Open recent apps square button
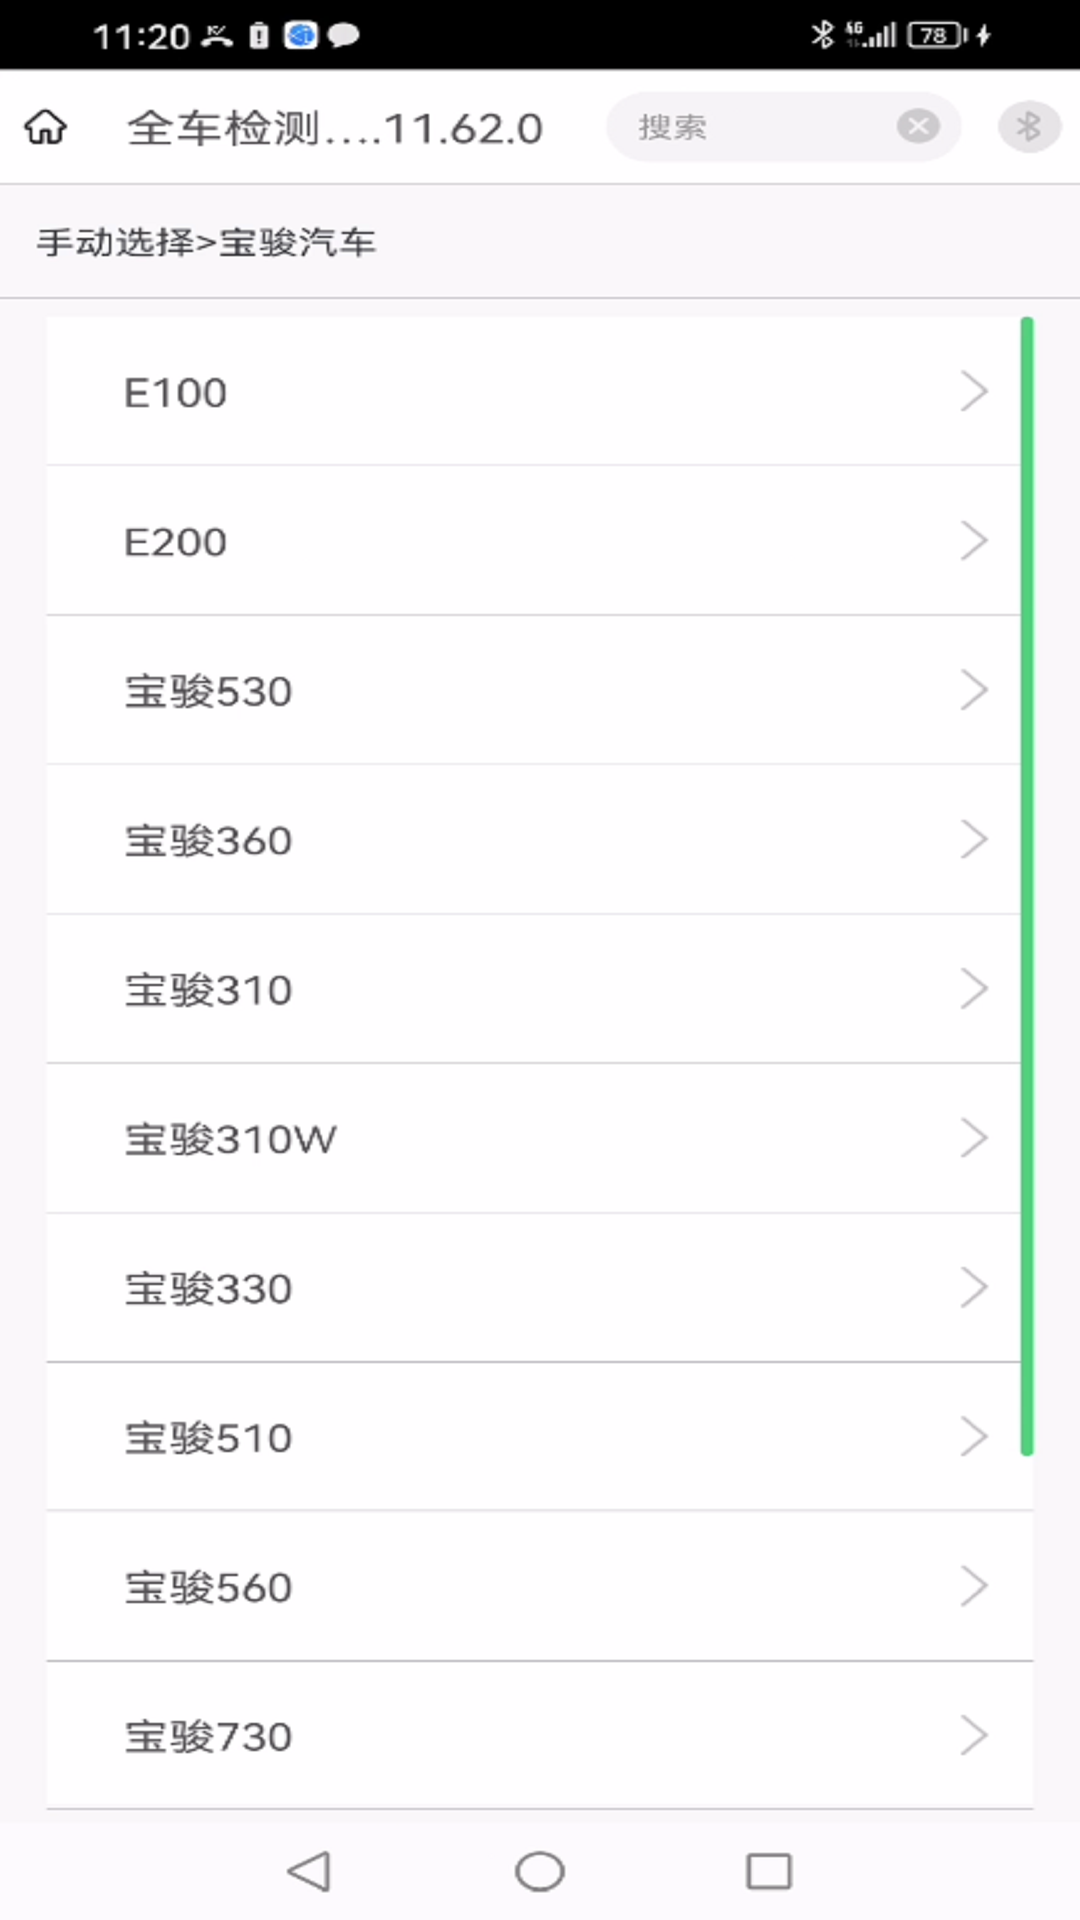The height and width of the screenshot is (1920, 1080). tap(769, 1871)
